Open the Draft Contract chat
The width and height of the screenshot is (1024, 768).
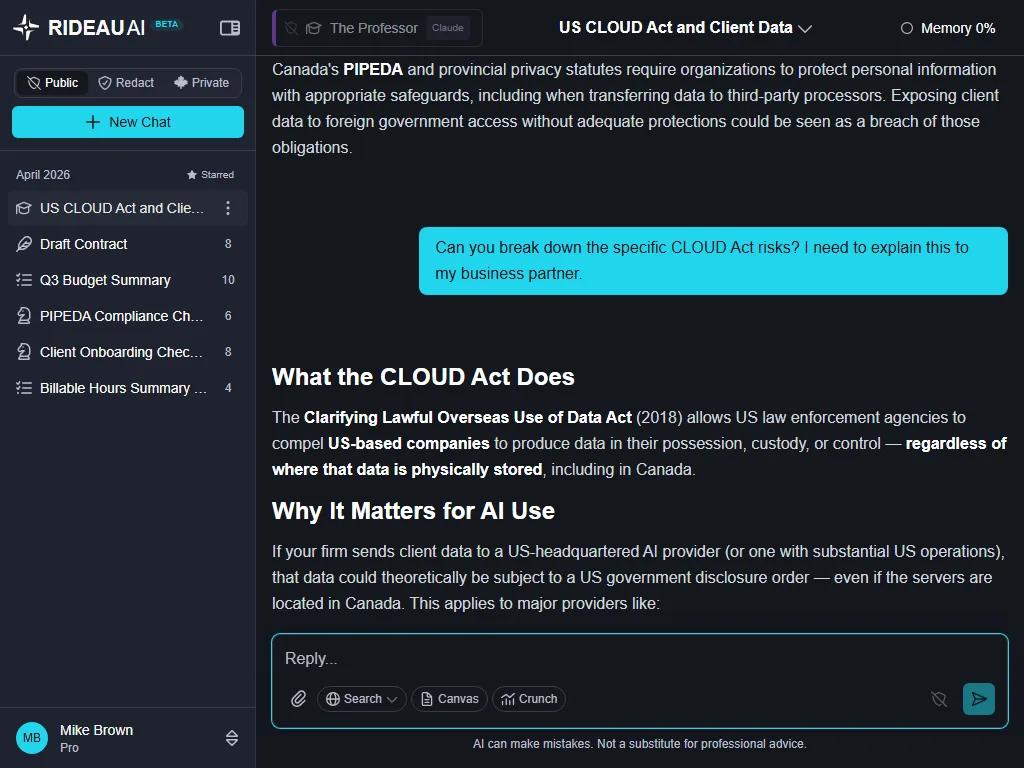pyautogui.click(x=128, y=244)
